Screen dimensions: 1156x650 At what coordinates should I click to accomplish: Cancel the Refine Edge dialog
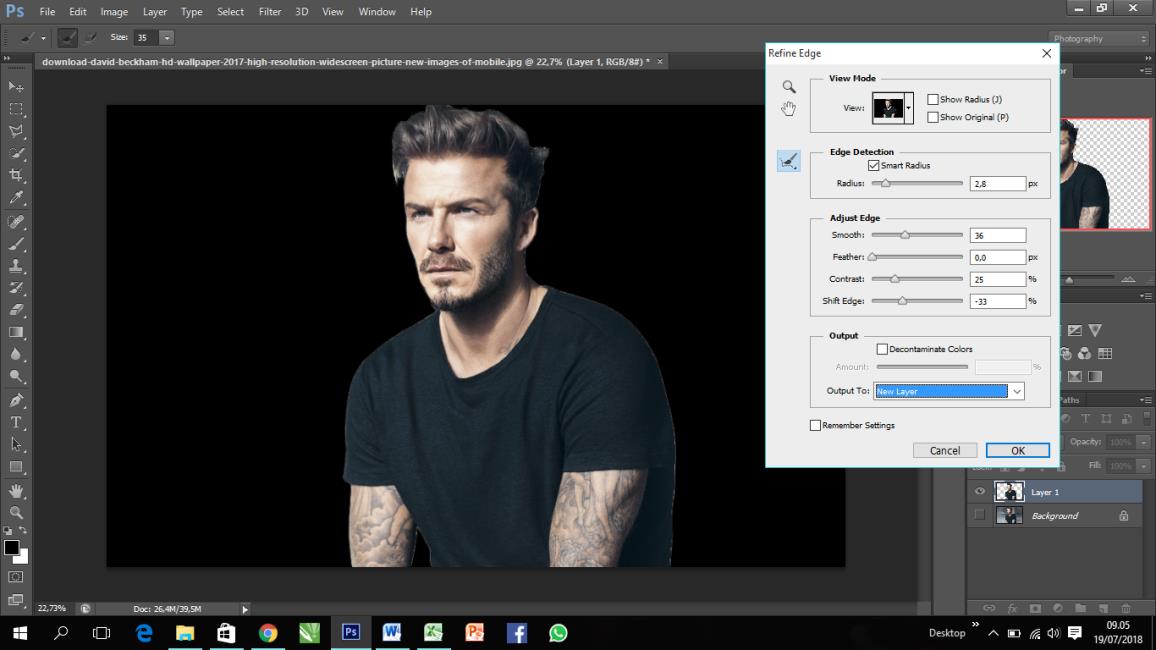944,450
